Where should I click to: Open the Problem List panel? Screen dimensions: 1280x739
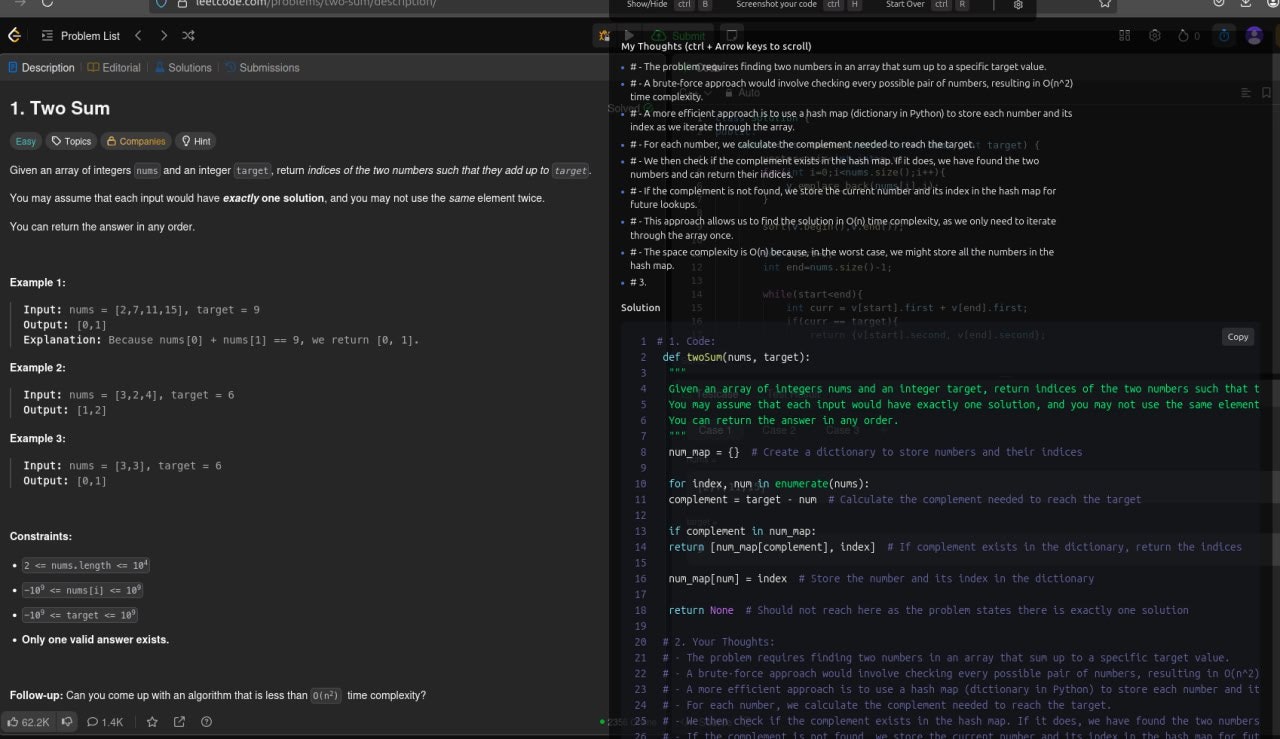coord(80,36)
